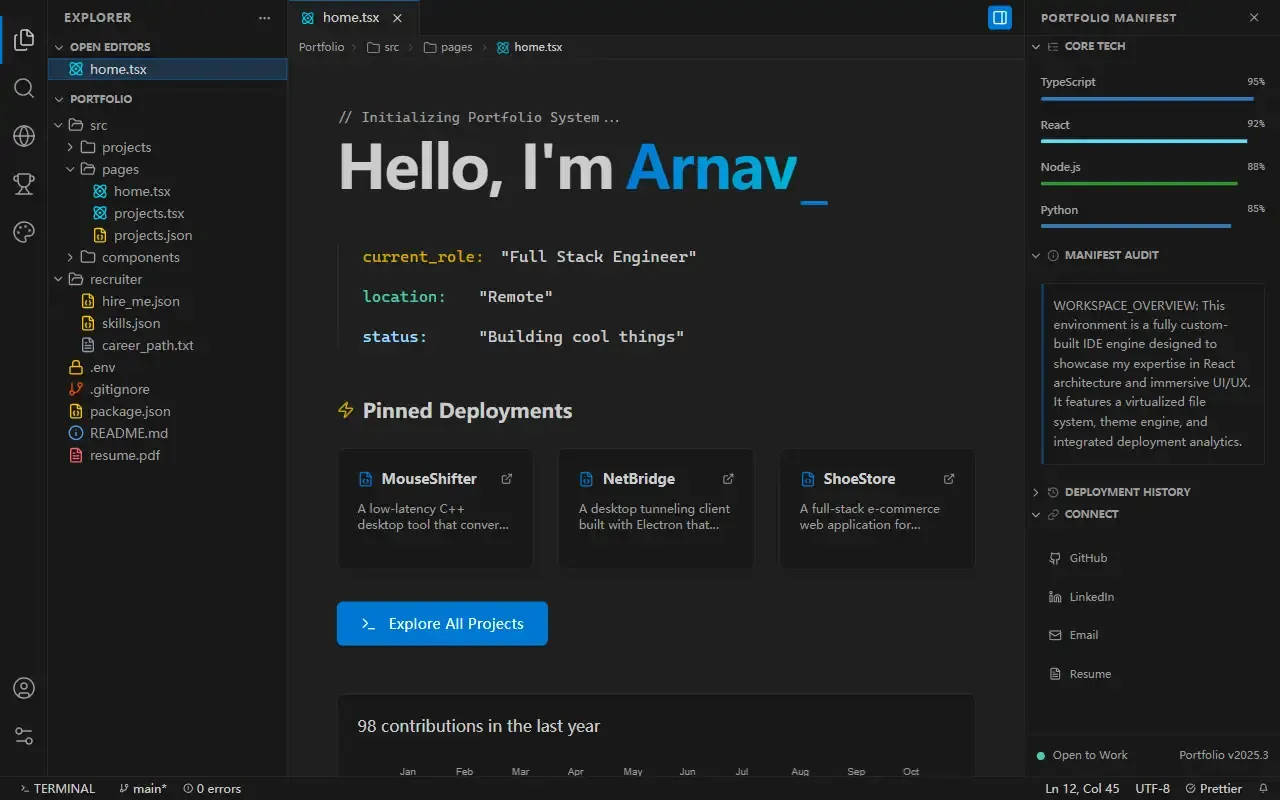Viewport: 1280px width, 800px height.
Task: Open the trophy achievements icon
Action: click(x=24, y=184)
